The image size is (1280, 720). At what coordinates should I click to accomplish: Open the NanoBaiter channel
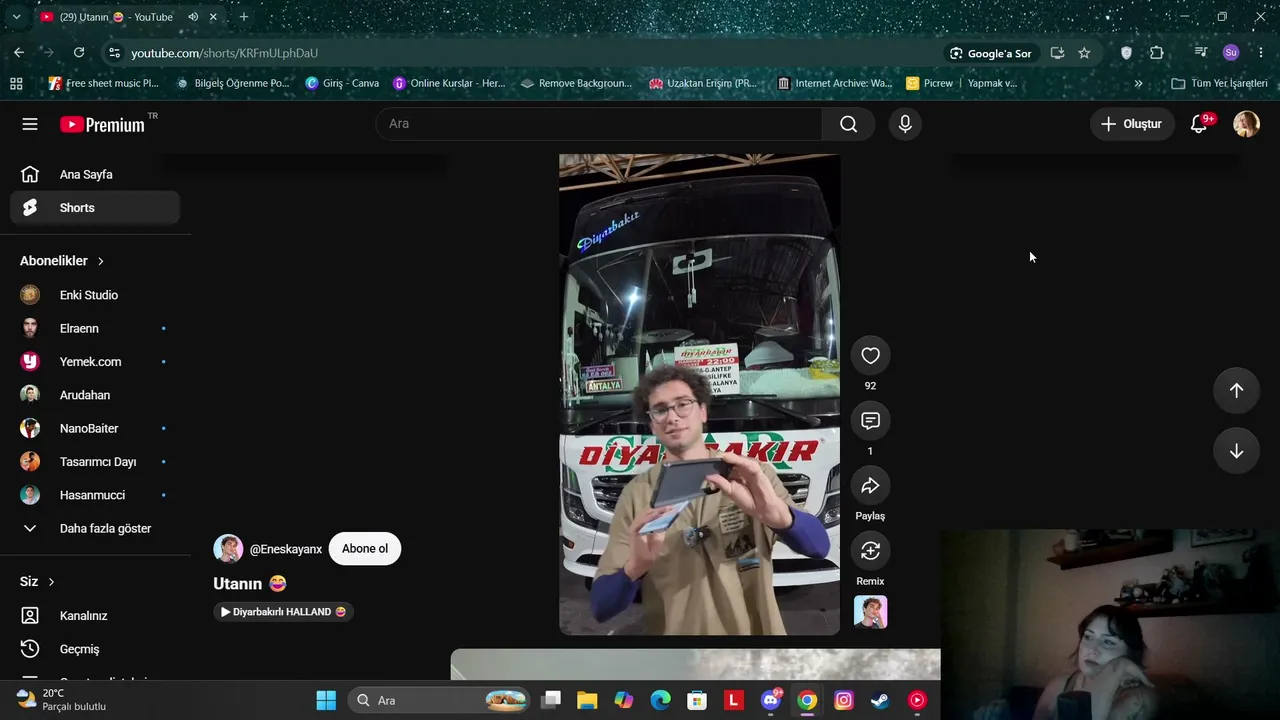coord(95,428)
